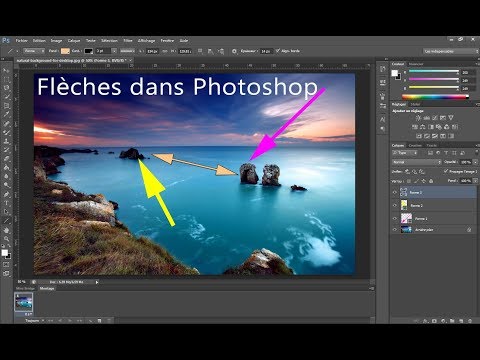Select the Zoom tool
The image size is (480, 360).
(6, 239)
